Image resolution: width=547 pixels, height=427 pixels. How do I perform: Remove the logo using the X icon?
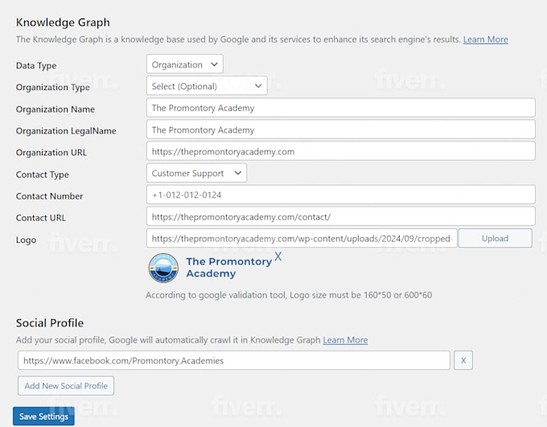tap(278, 256)
